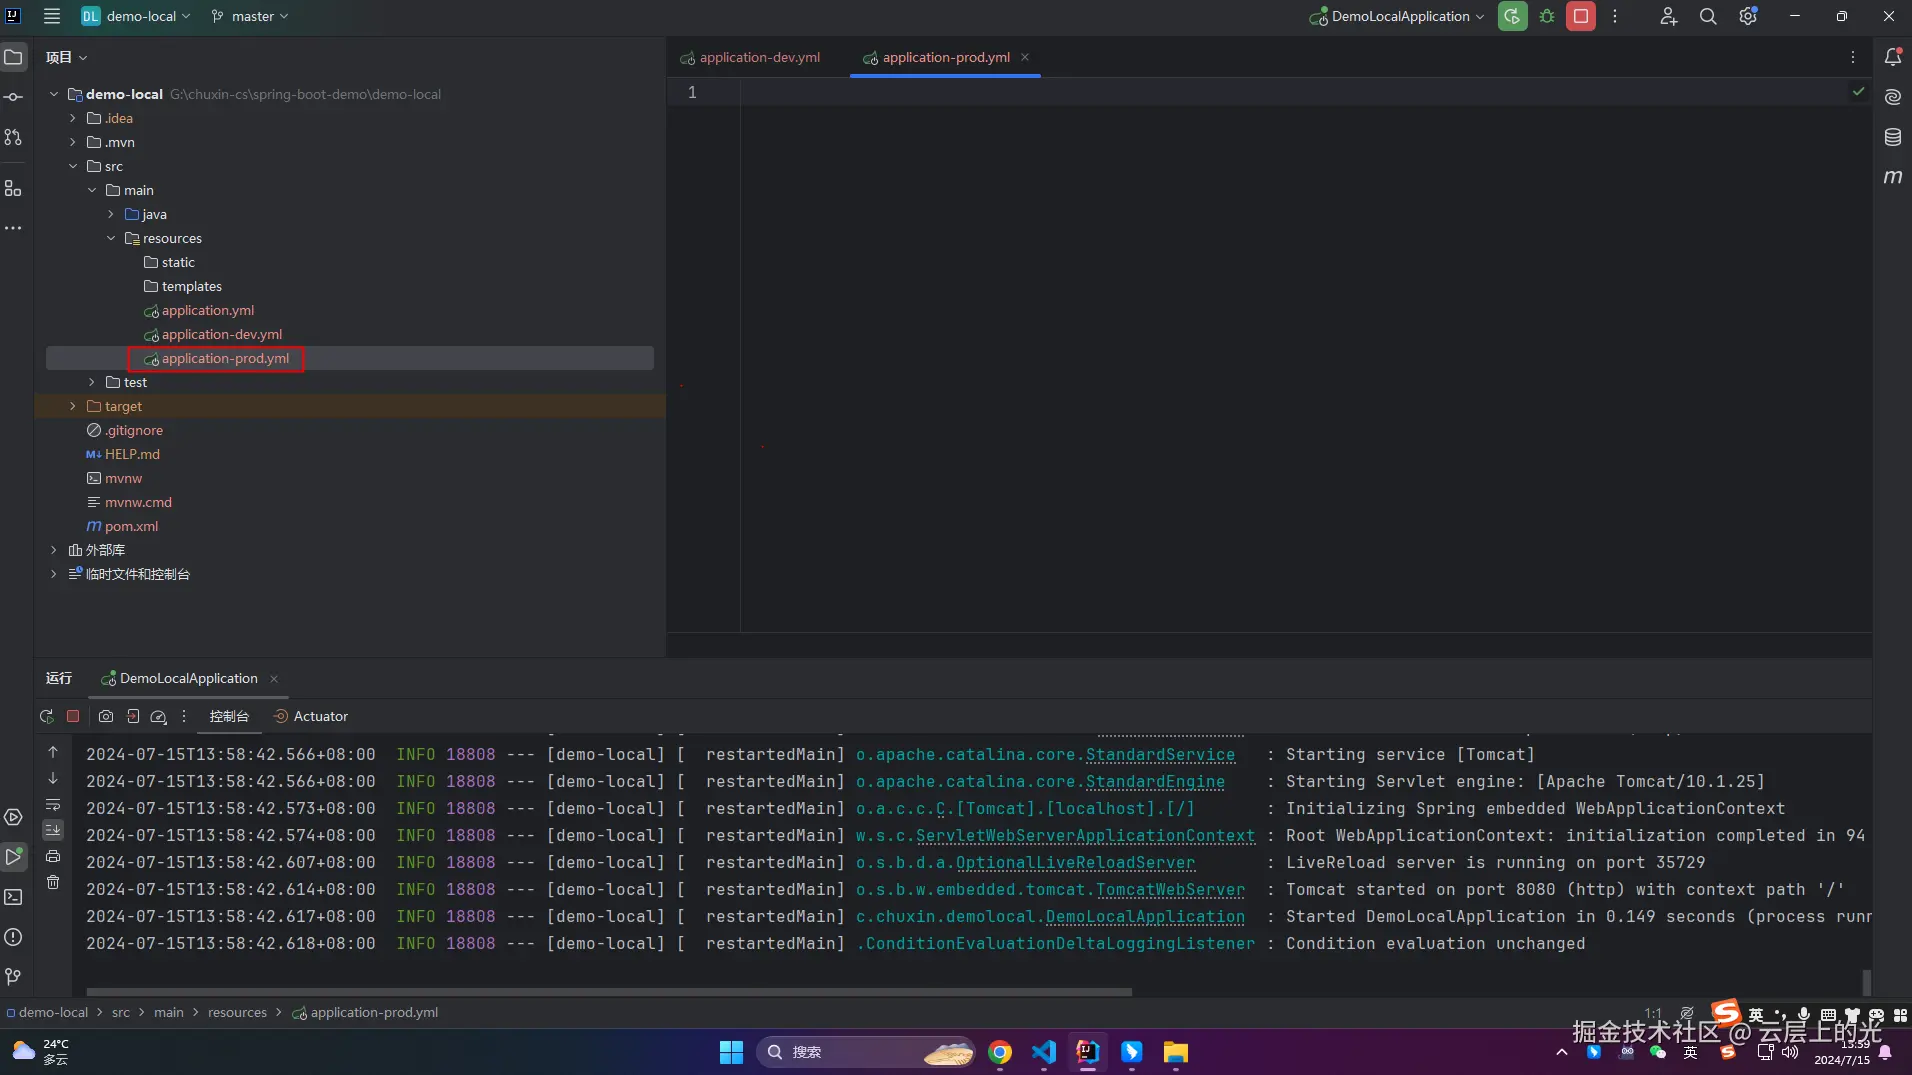The image size is (1912, 1075).
Task: Open the master branch dropdown
Action: tap(251, 16)
